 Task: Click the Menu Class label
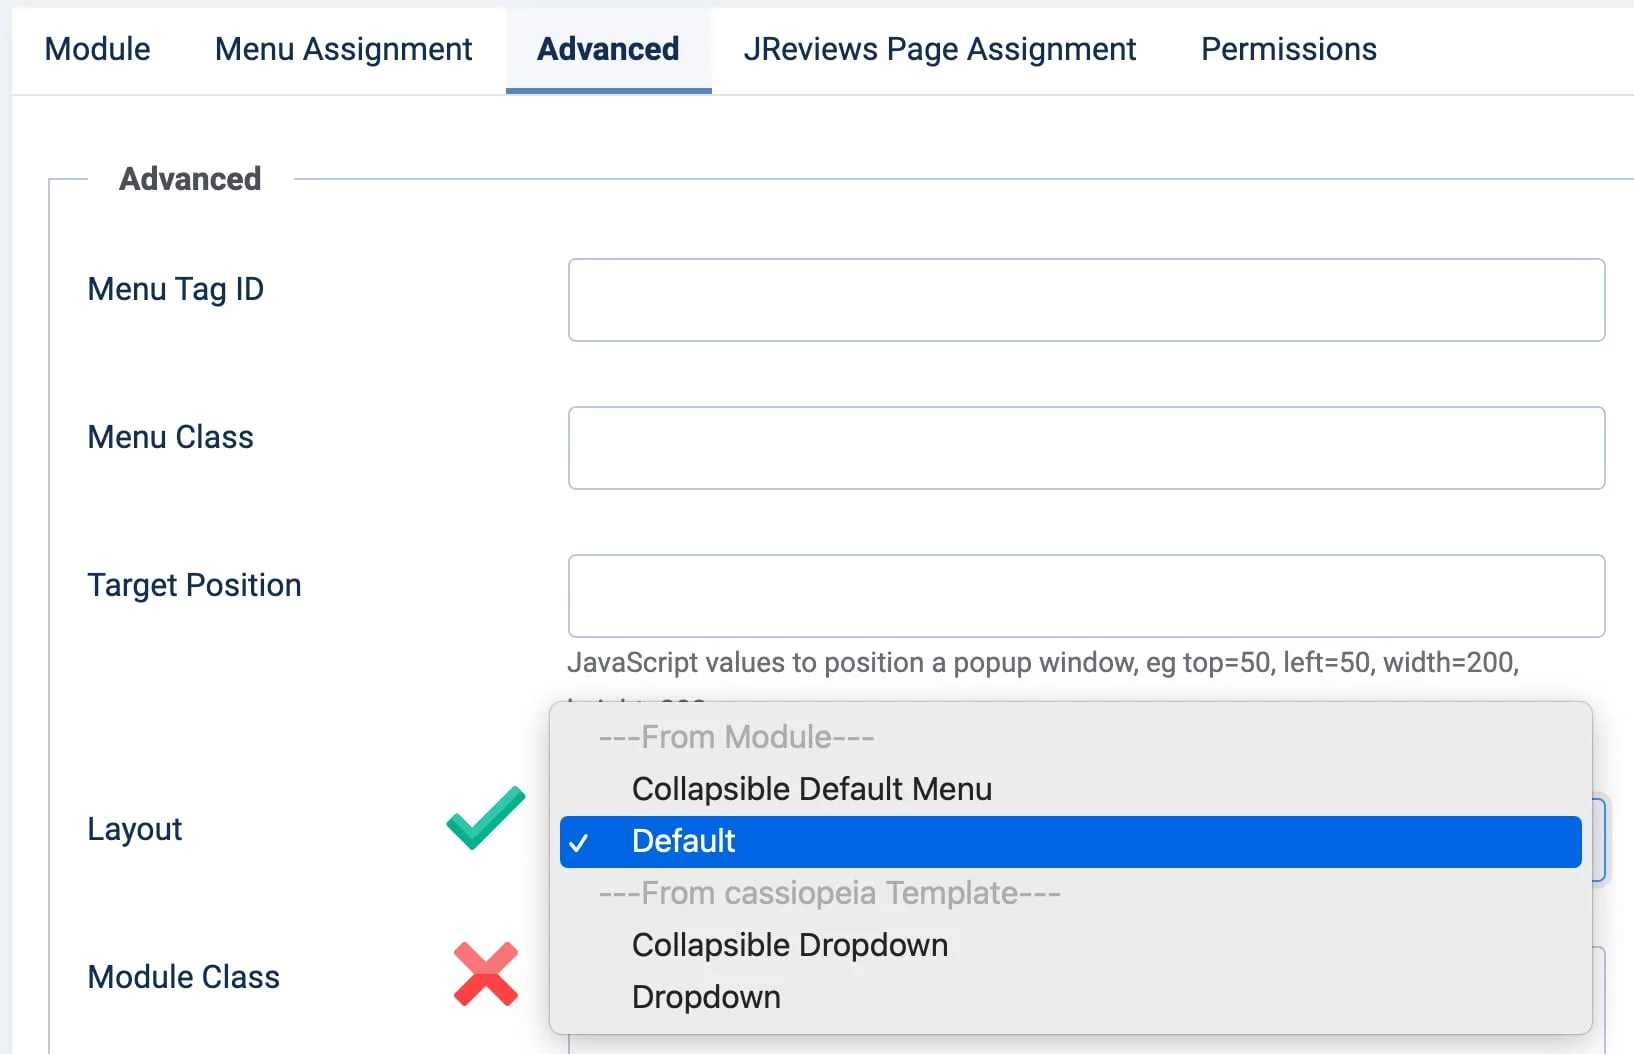pyautogui.click(x=170, y=437)
